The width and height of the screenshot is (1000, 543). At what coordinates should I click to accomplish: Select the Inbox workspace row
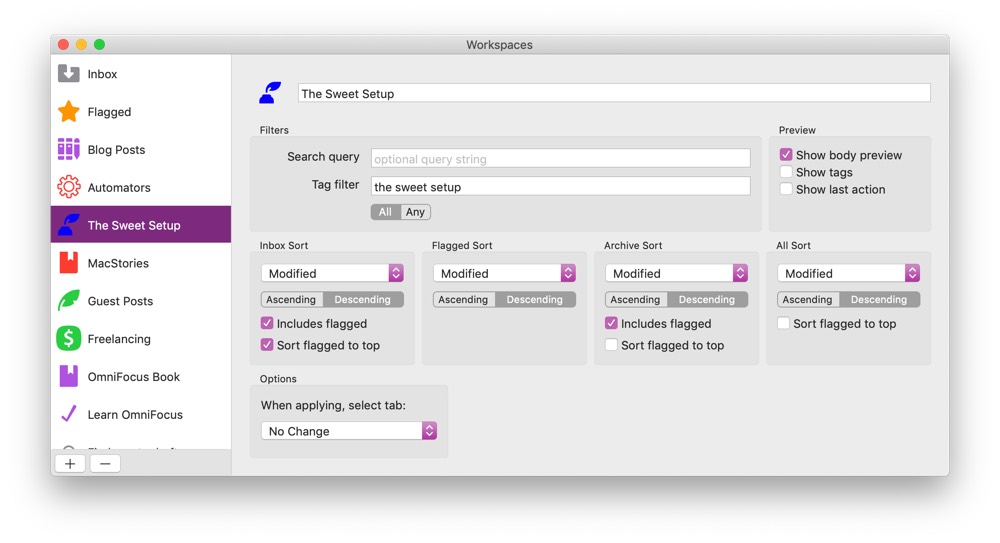point(141,74)
